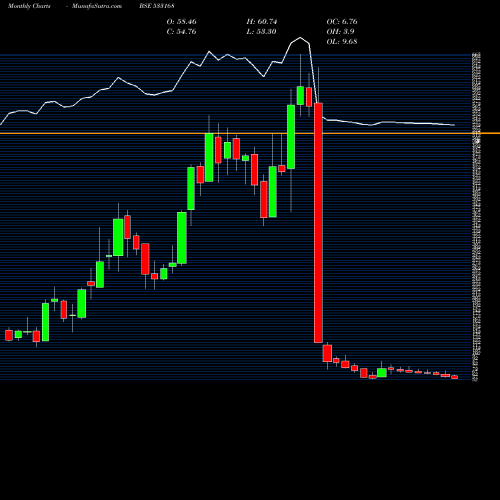Viewport: 500px width, 500px height.
Task: Click the orange horizontal price line
Action: 250,133
